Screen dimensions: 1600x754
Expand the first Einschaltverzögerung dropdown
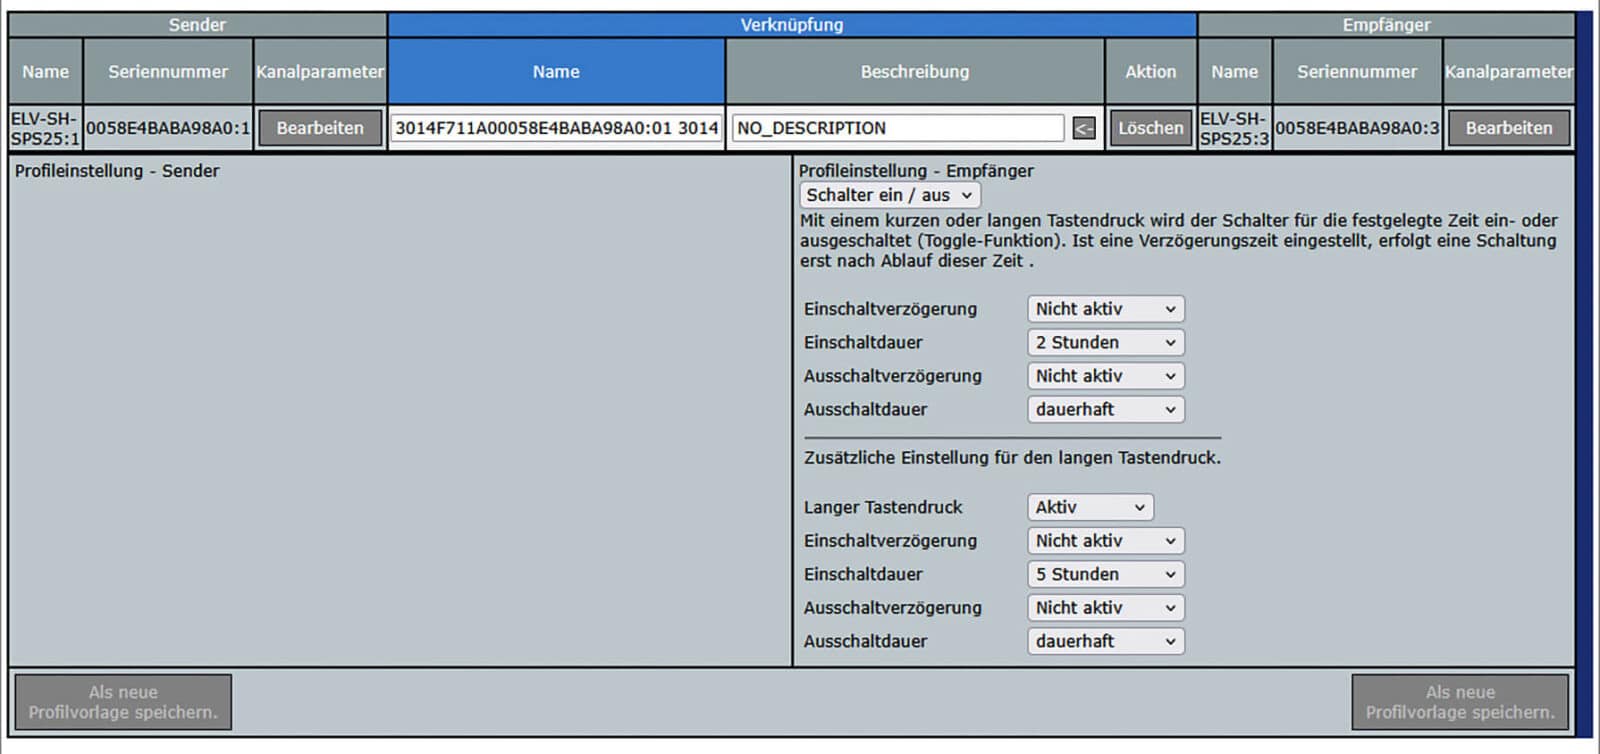[1105, 309]
